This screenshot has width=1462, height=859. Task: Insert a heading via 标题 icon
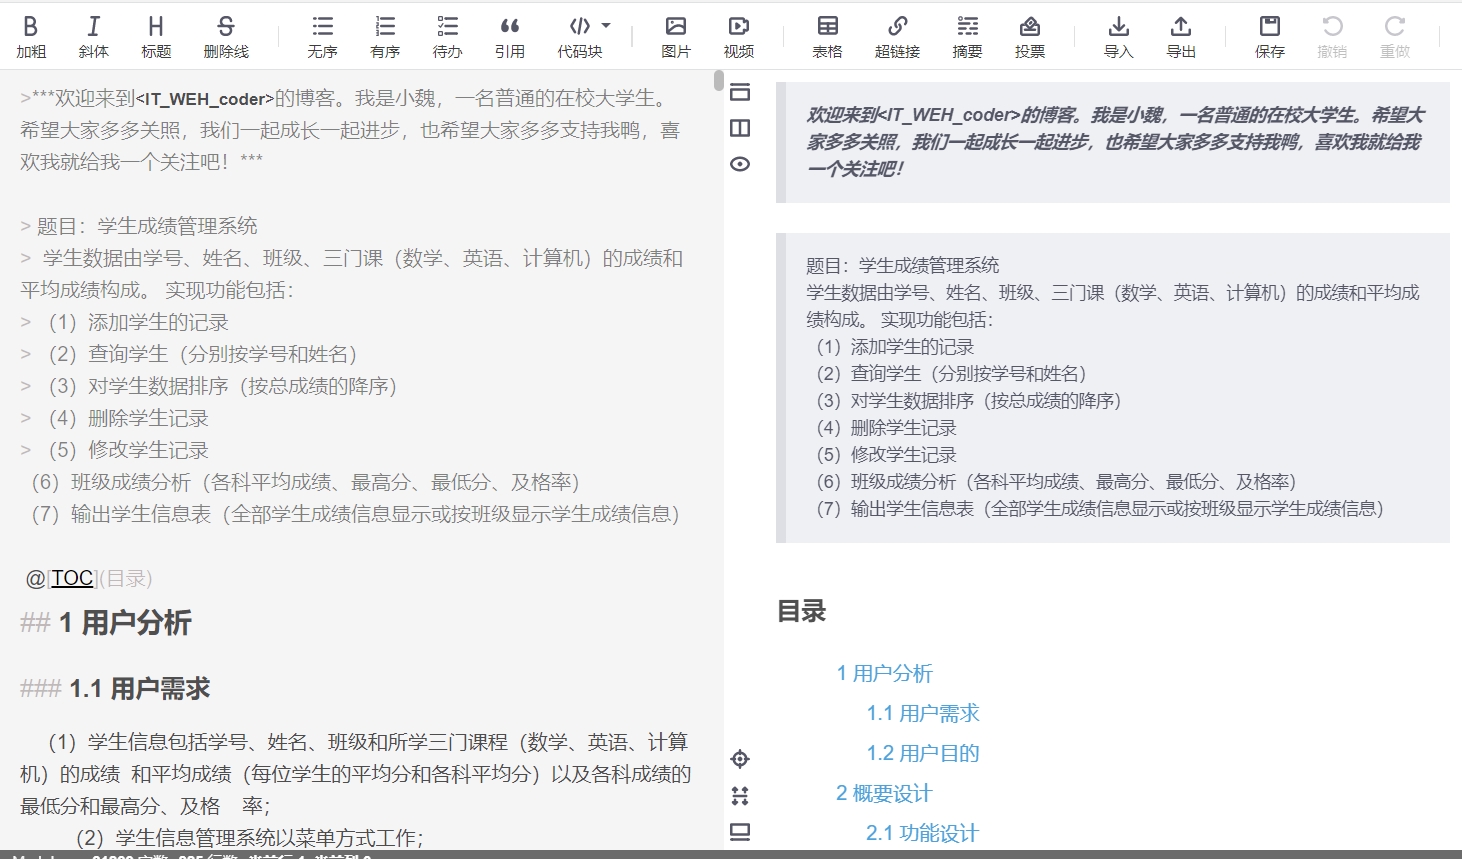click(156, 37)
